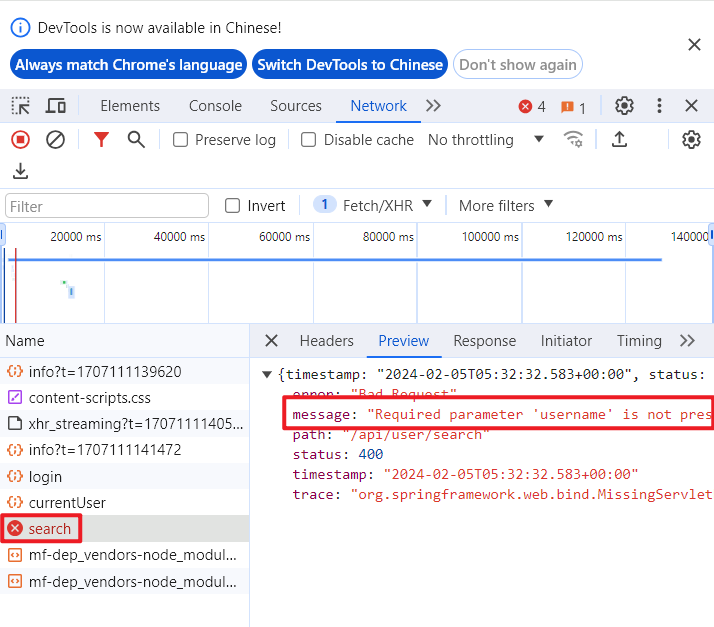The height and width of the screenshot is (627, 714).
Task: Open the Headers tab of request
Action: tap(326, 341)
